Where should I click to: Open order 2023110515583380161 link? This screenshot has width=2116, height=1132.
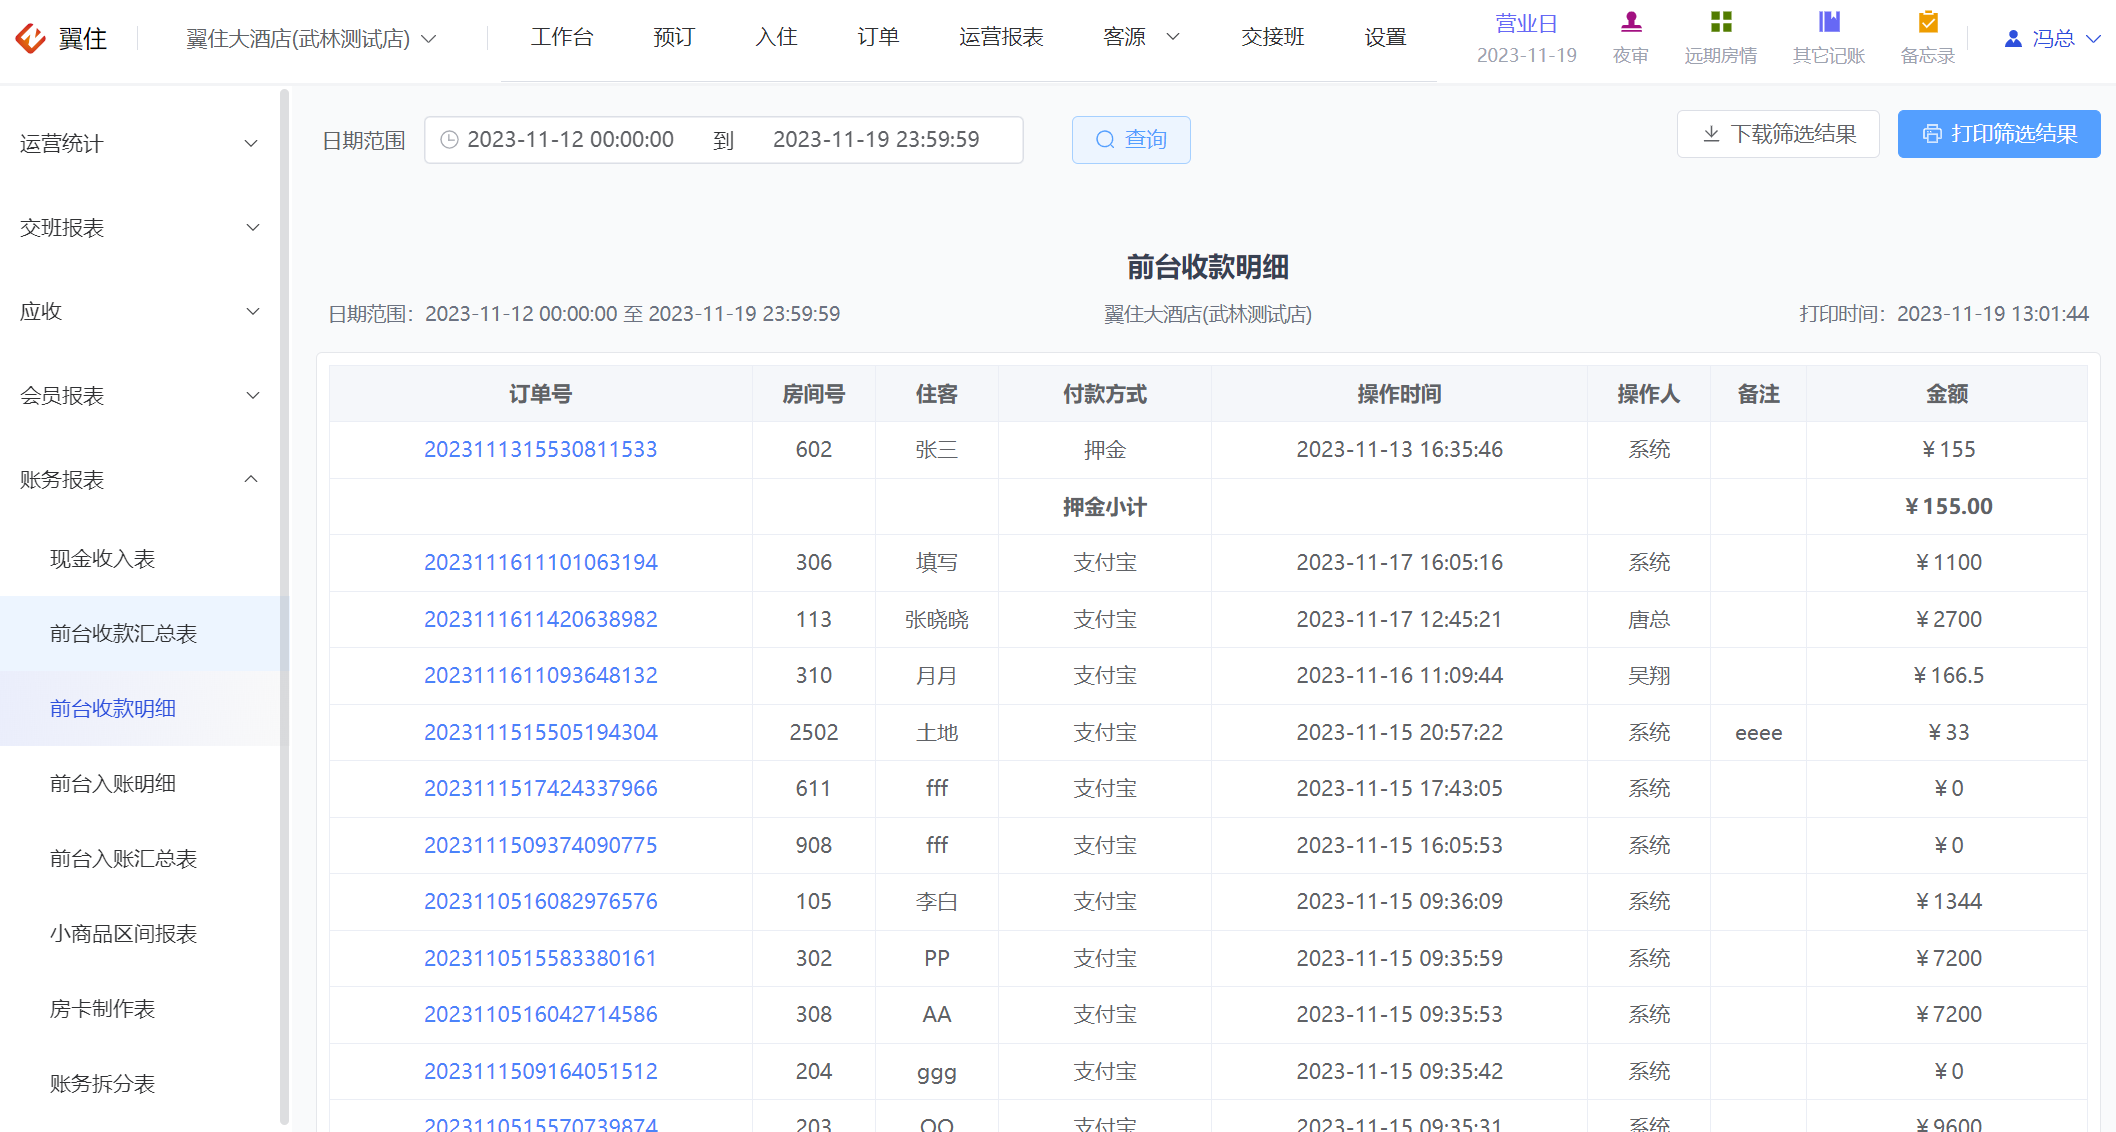tap(541, 958)
